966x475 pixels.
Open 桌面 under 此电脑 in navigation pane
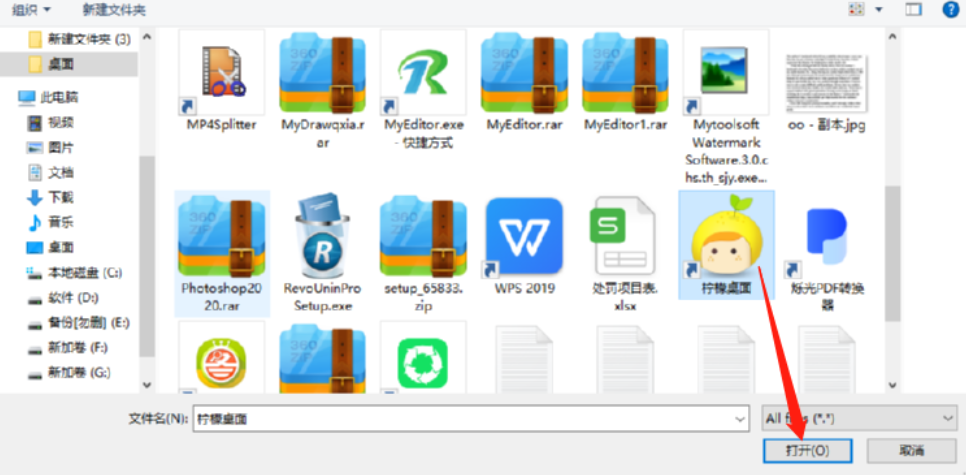tap(51, 248)
